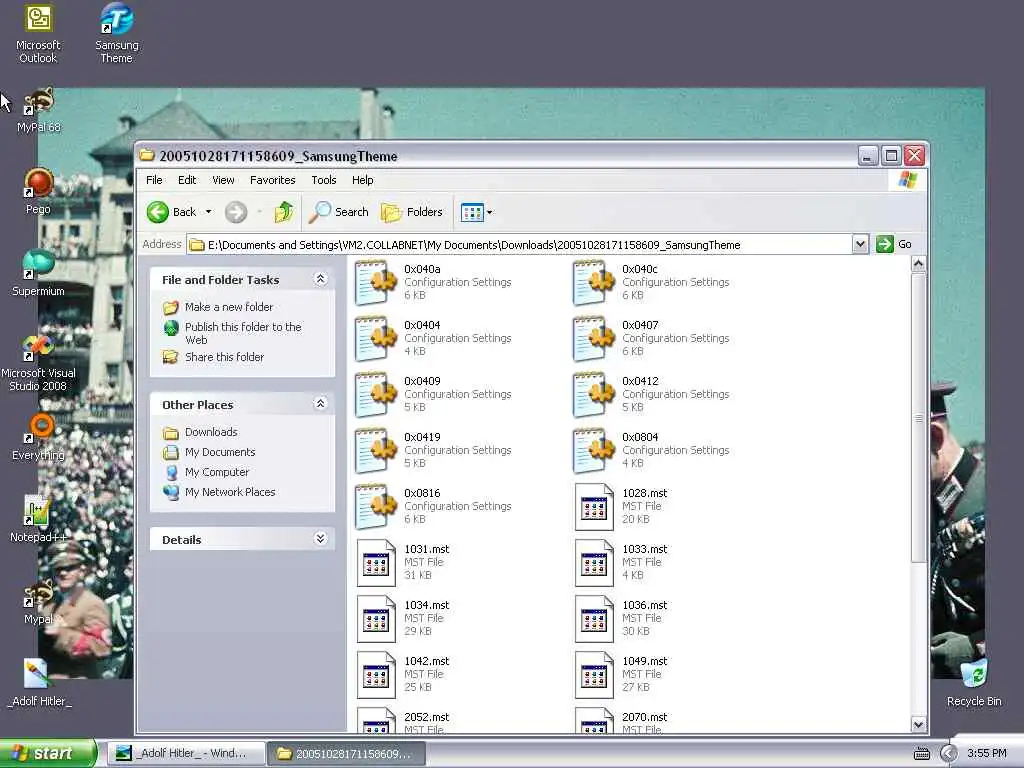Click the file list scrollbar up arrow
The height and width of the screenshot is (768, 1024).
(918, 264)
